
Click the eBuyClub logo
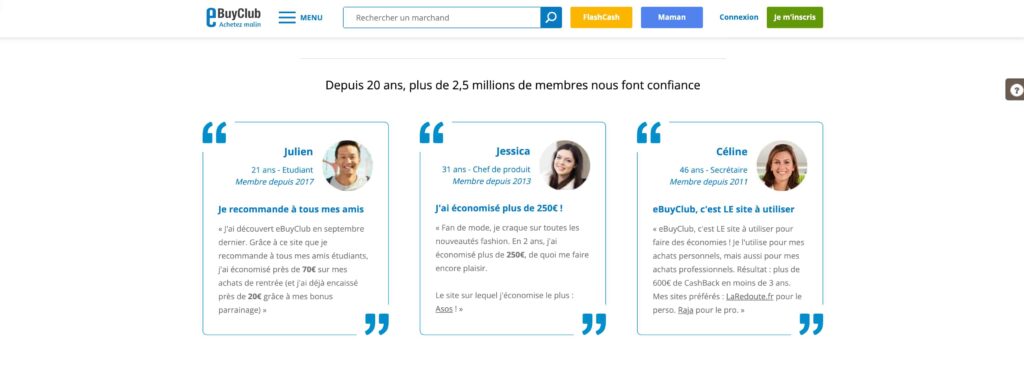tap(233, 18)
